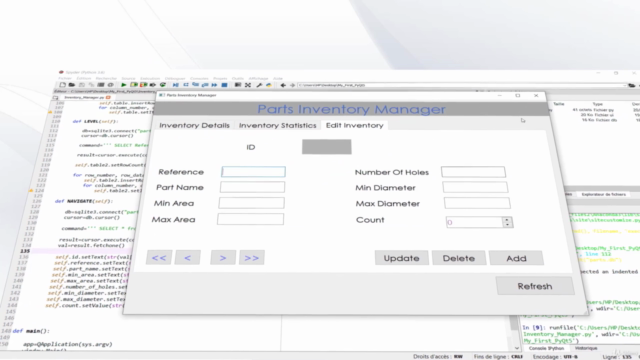640x360 pixels.
Task: Decrease Count with spinner down arrow
Action: [x=507, y=225]
